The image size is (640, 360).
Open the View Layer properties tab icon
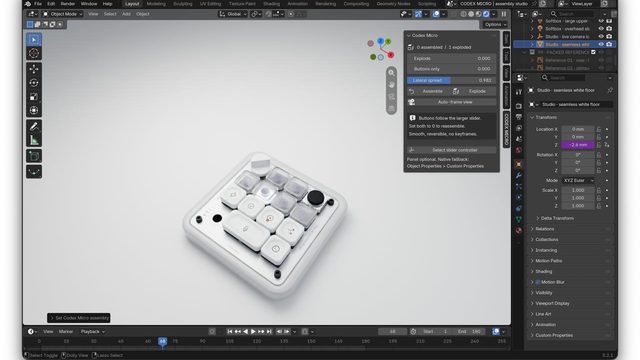click(x=519, y=128)
